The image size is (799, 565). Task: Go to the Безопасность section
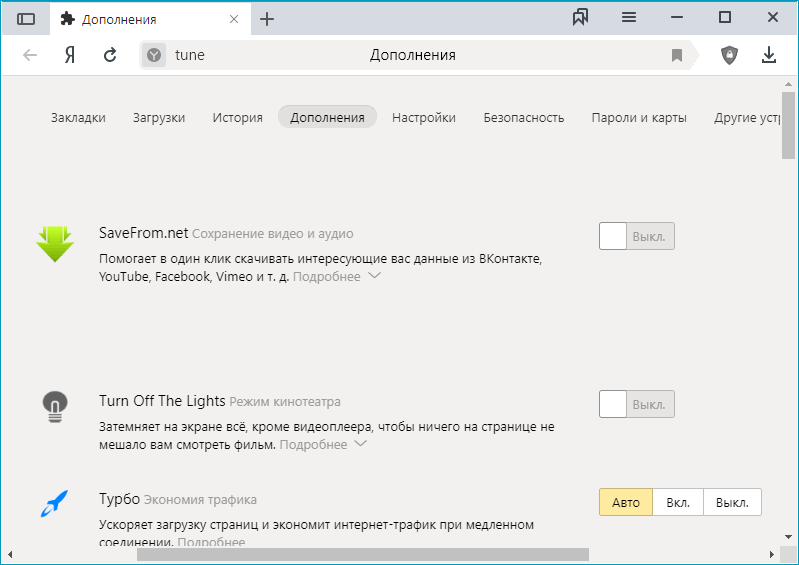pos(524,117)
